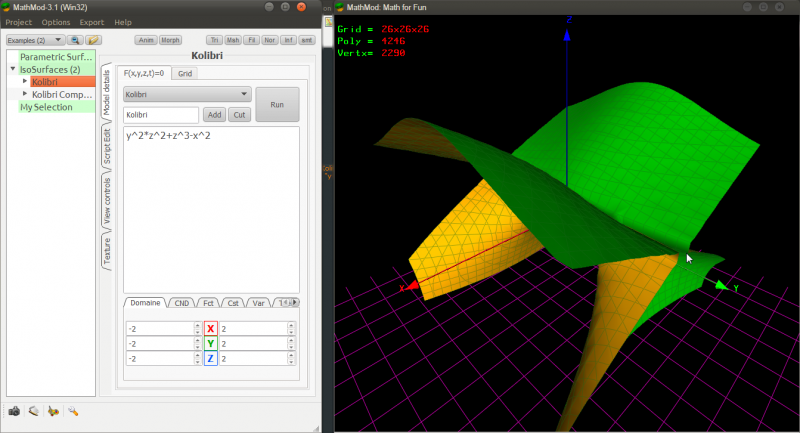The width and height of the screenshot is (800, 433).
Task: Click the Add button
Action: click(214, 115)
